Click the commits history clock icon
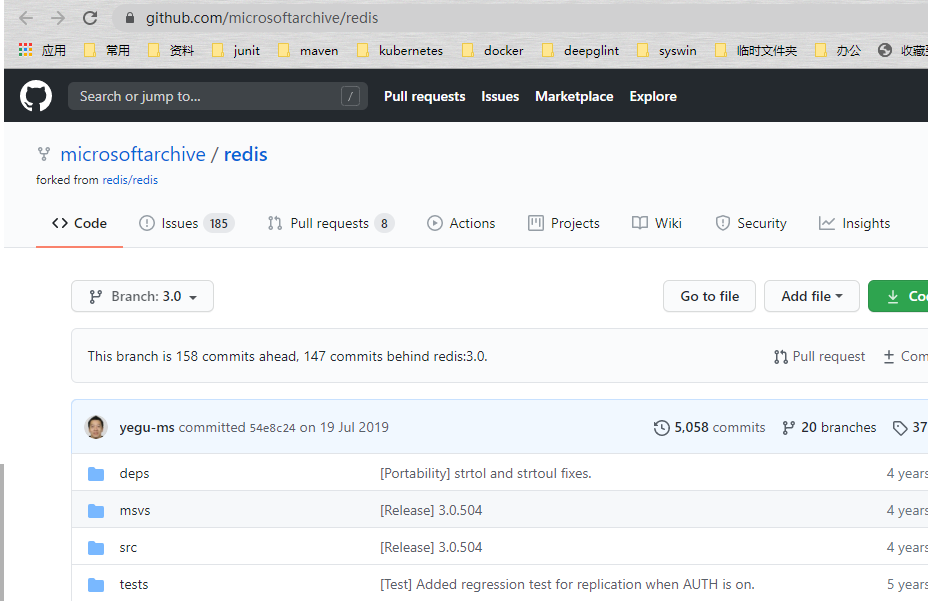The width and height of the screenshot is (928, 601). coord(662,428)
